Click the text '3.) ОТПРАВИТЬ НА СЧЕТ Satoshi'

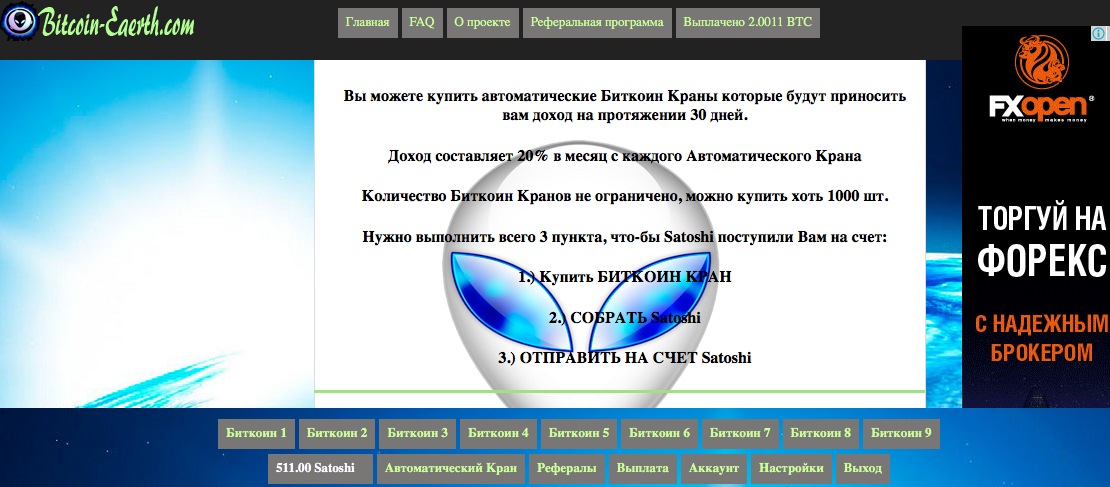(624, 358)
